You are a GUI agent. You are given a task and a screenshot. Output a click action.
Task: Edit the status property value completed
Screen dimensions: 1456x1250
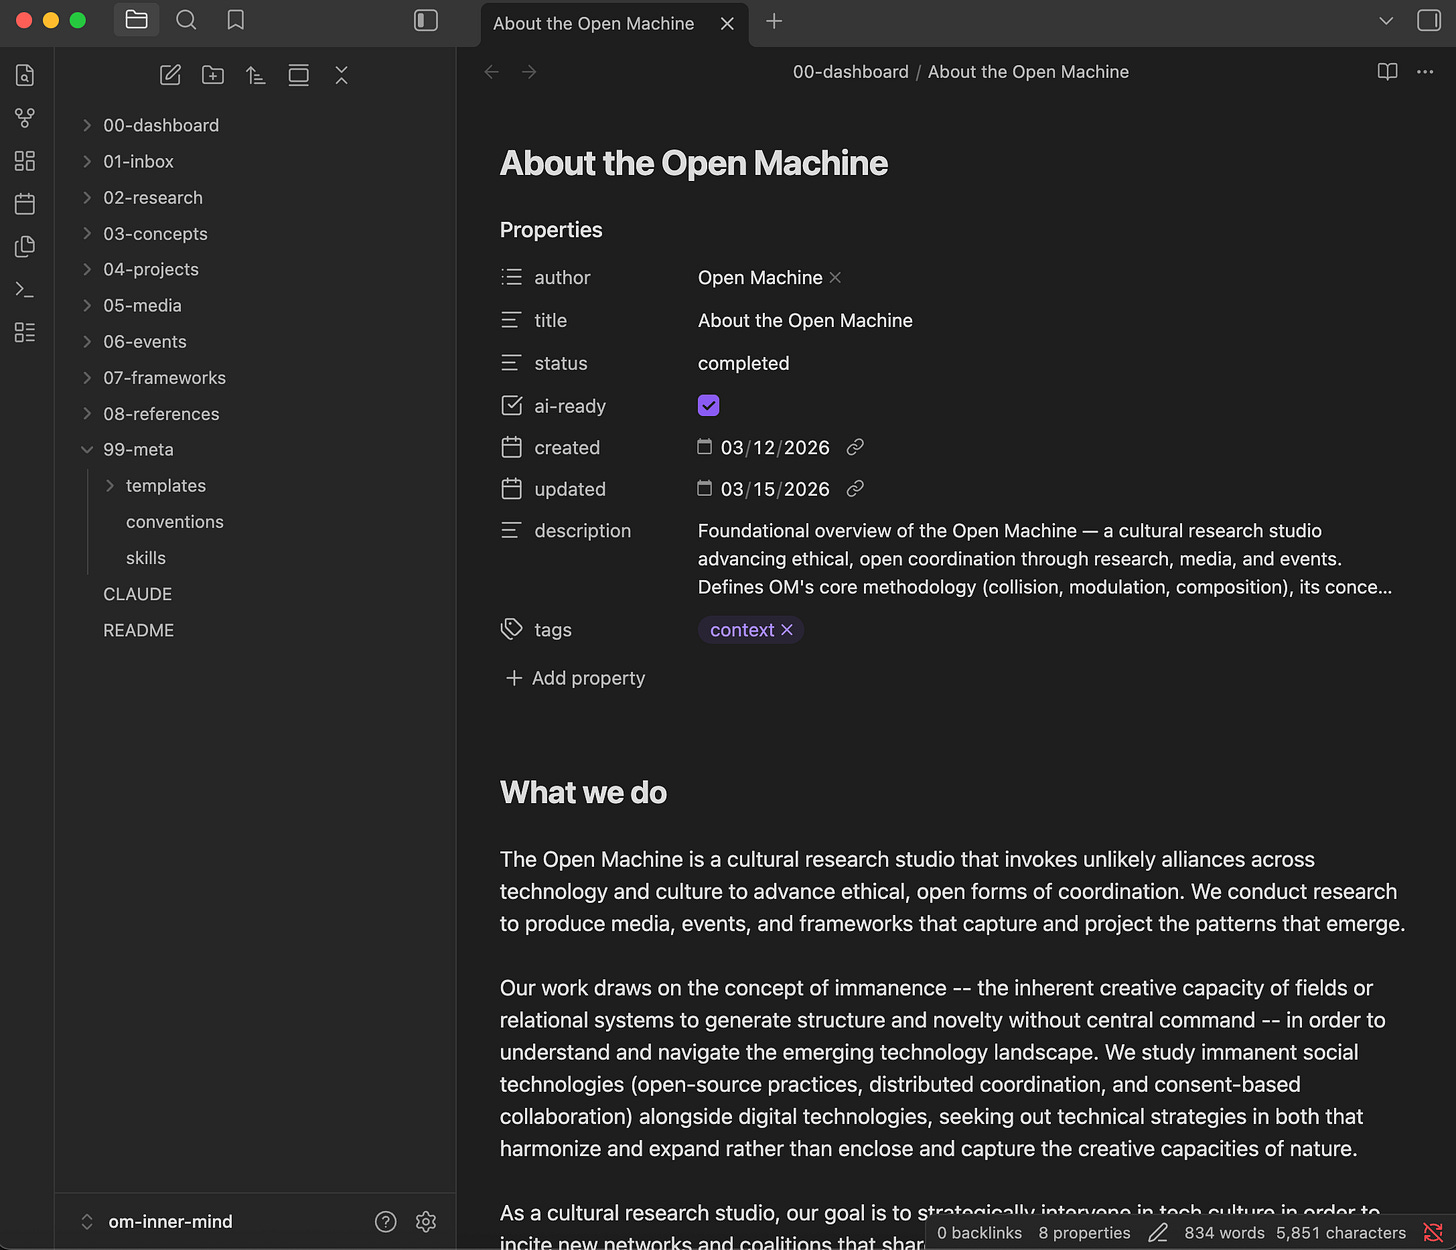click(x=743, y=363)
